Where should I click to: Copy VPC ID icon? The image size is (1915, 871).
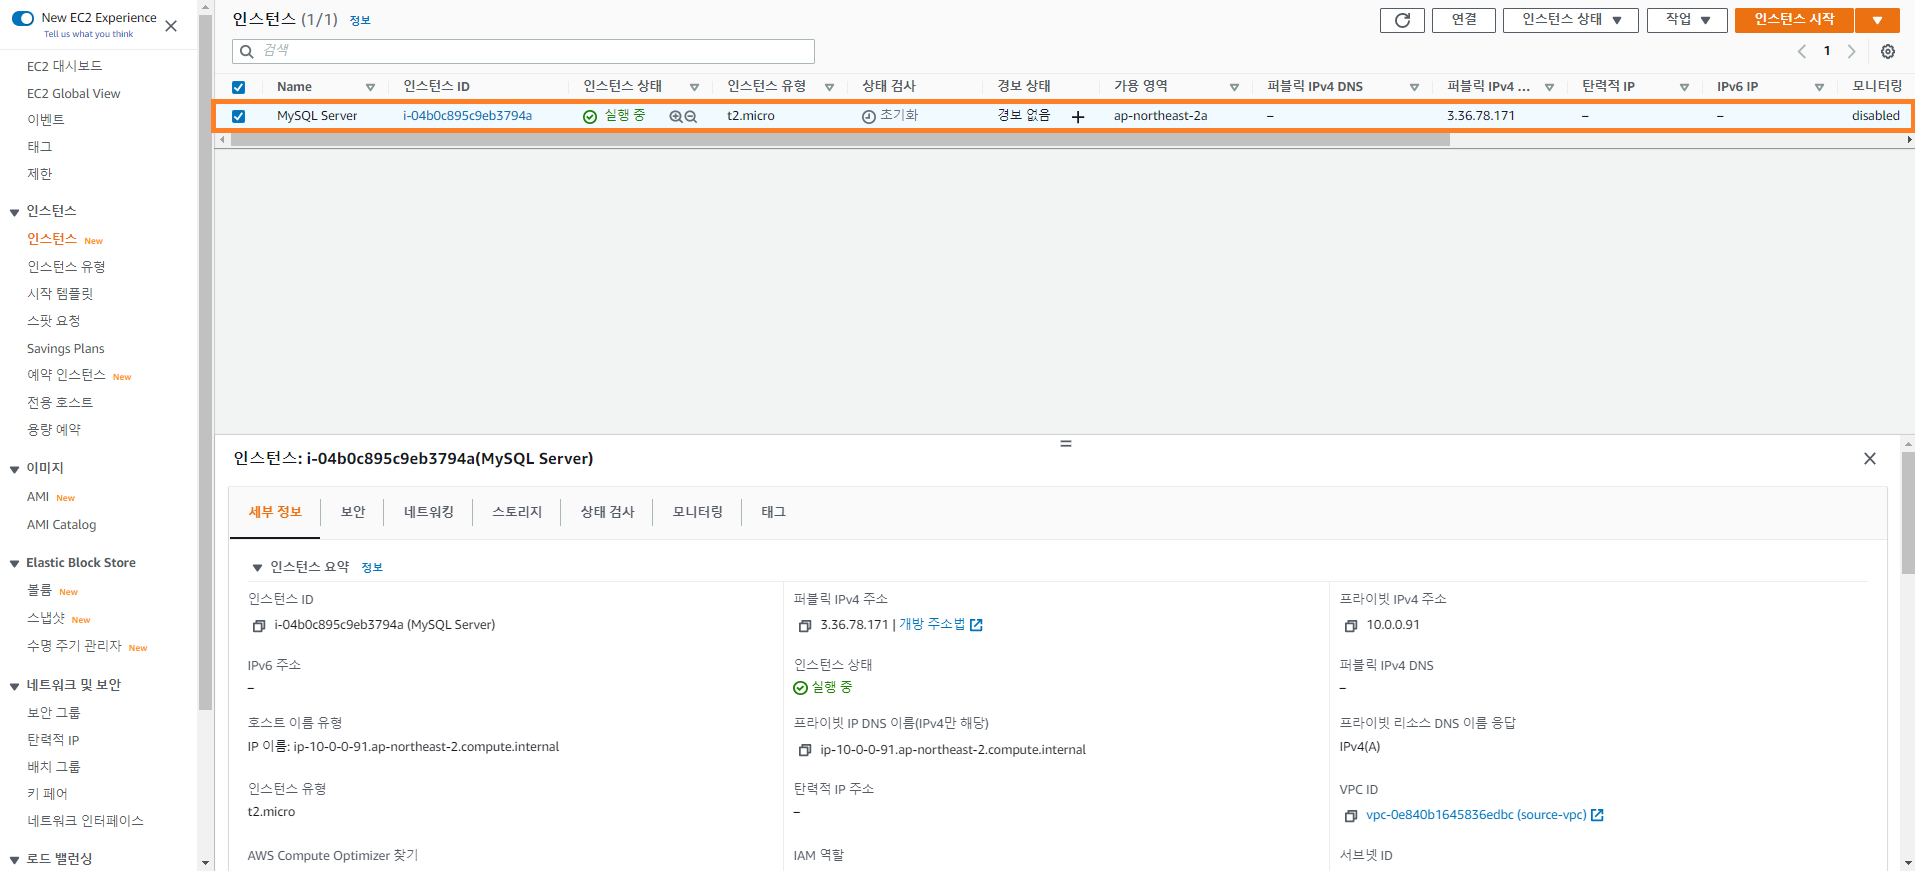(x=1350, y=816)
